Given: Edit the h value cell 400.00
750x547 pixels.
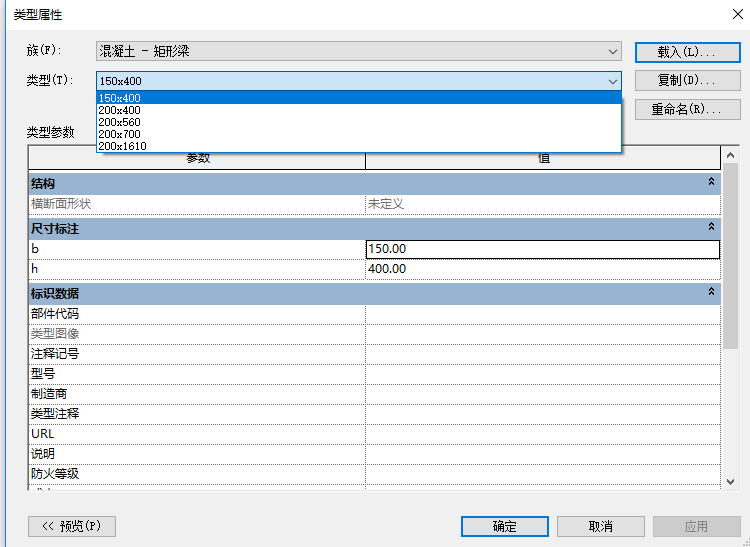Looking at the screenshot, I should (x=543, y=269).
